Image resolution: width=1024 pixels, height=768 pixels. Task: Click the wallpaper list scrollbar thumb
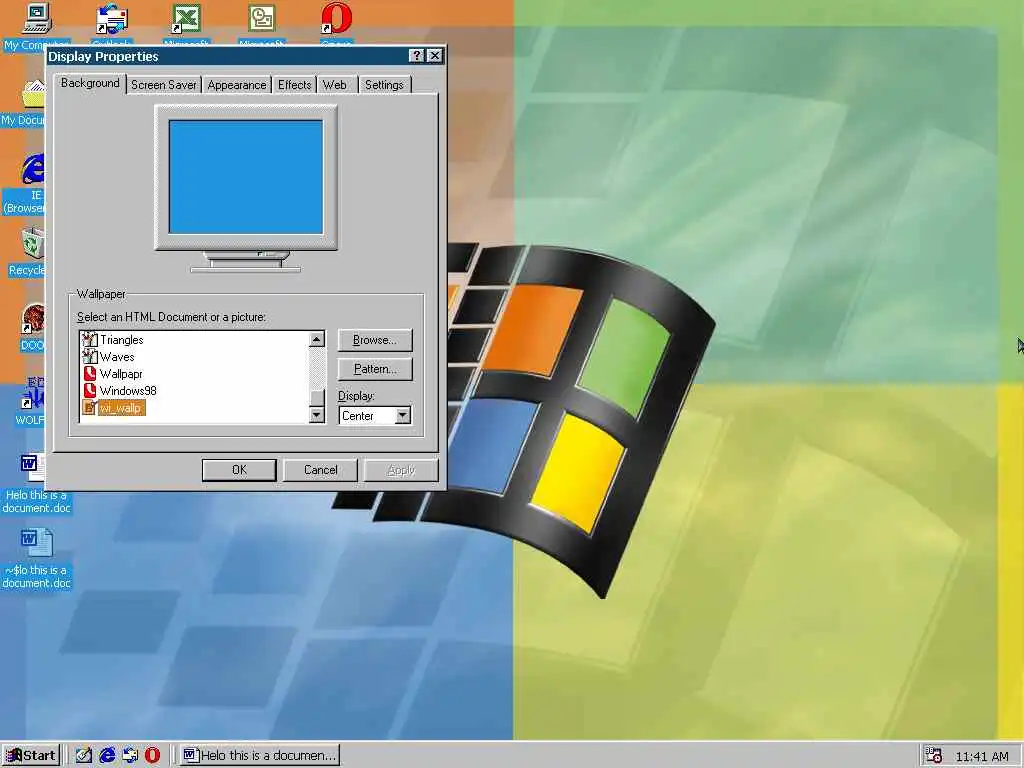click(x=317, y=398)
